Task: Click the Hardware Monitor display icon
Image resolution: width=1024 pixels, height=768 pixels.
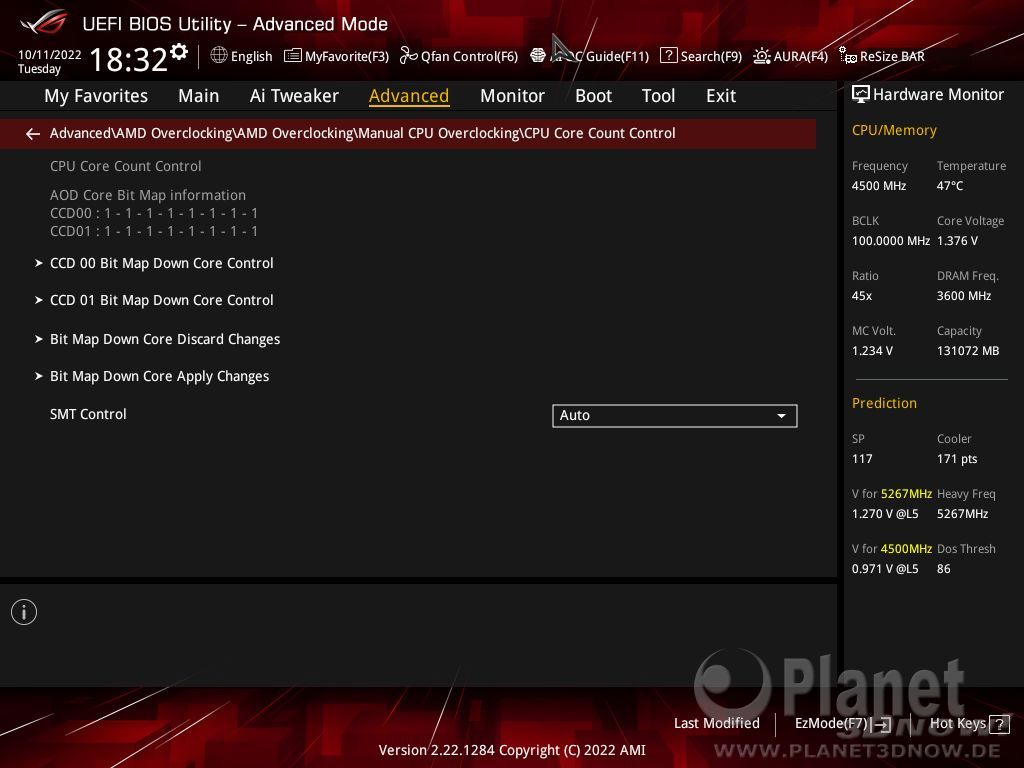Action: click(861, 95)
